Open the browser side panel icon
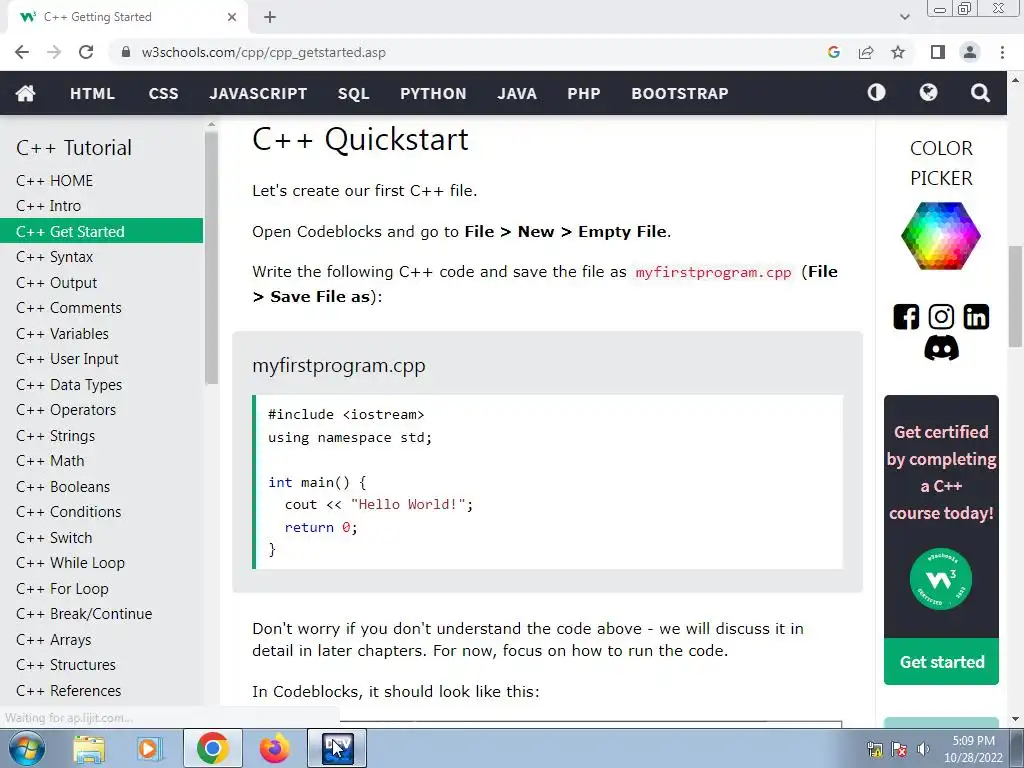The height and width of the screenshot is (768, 1024). pyautogui.click(x=938, y=52)
